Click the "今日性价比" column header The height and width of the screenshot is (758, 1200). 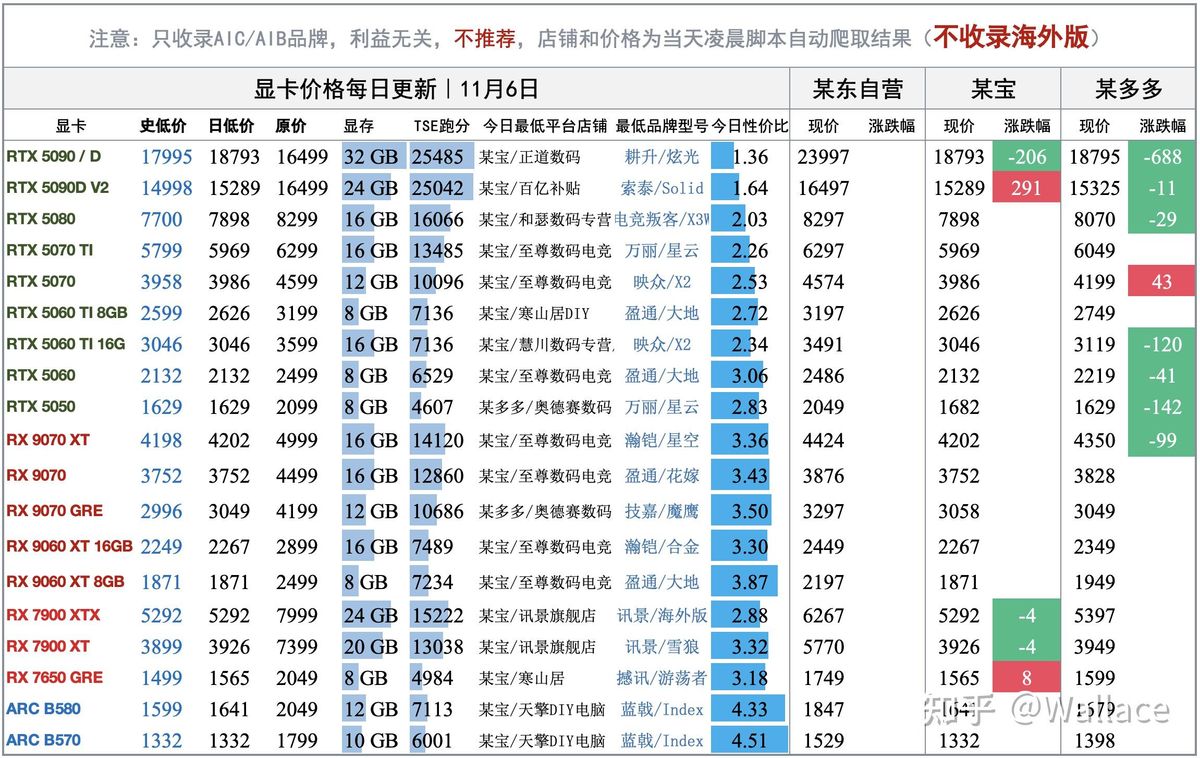point(750,126)
